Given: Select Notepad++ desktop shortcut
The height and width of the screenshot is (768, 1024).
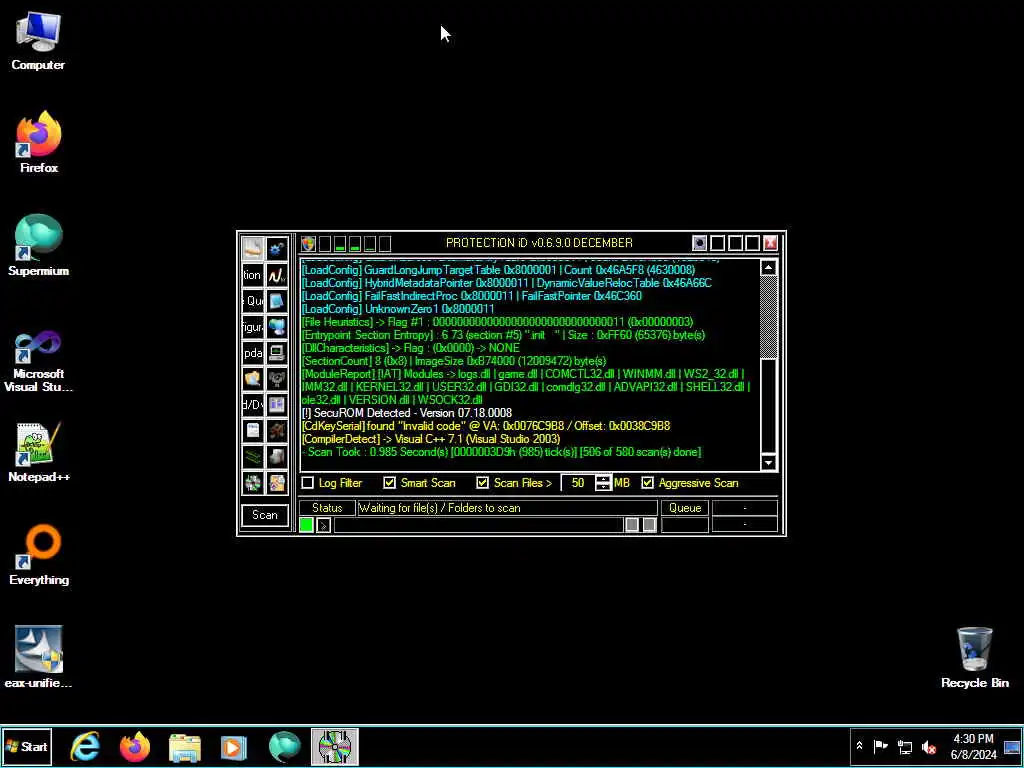Looking at the screenshot, I should 39,452.
